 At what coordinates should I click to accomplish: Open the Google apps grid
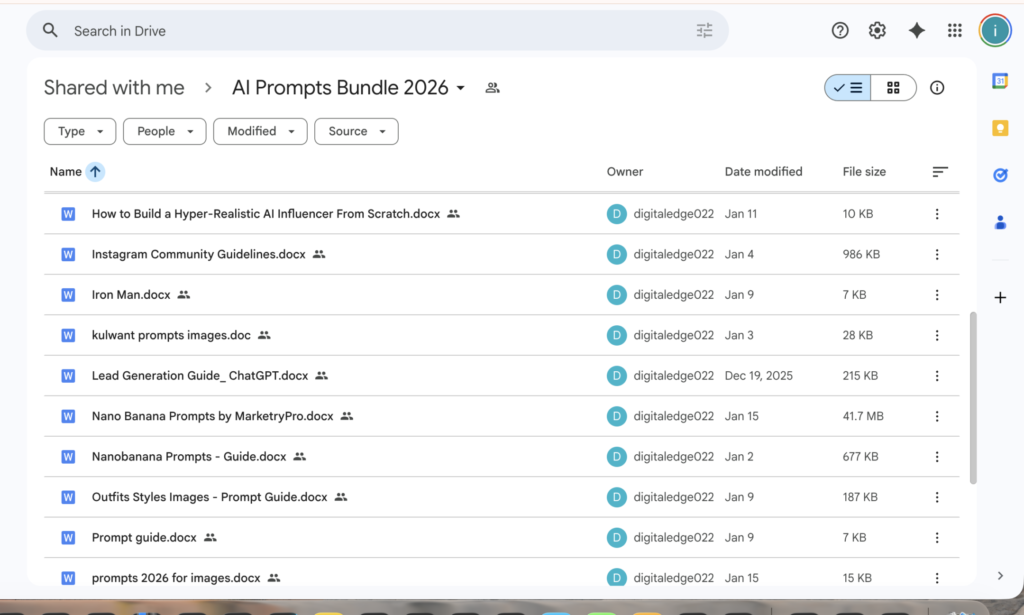(954, 31)
